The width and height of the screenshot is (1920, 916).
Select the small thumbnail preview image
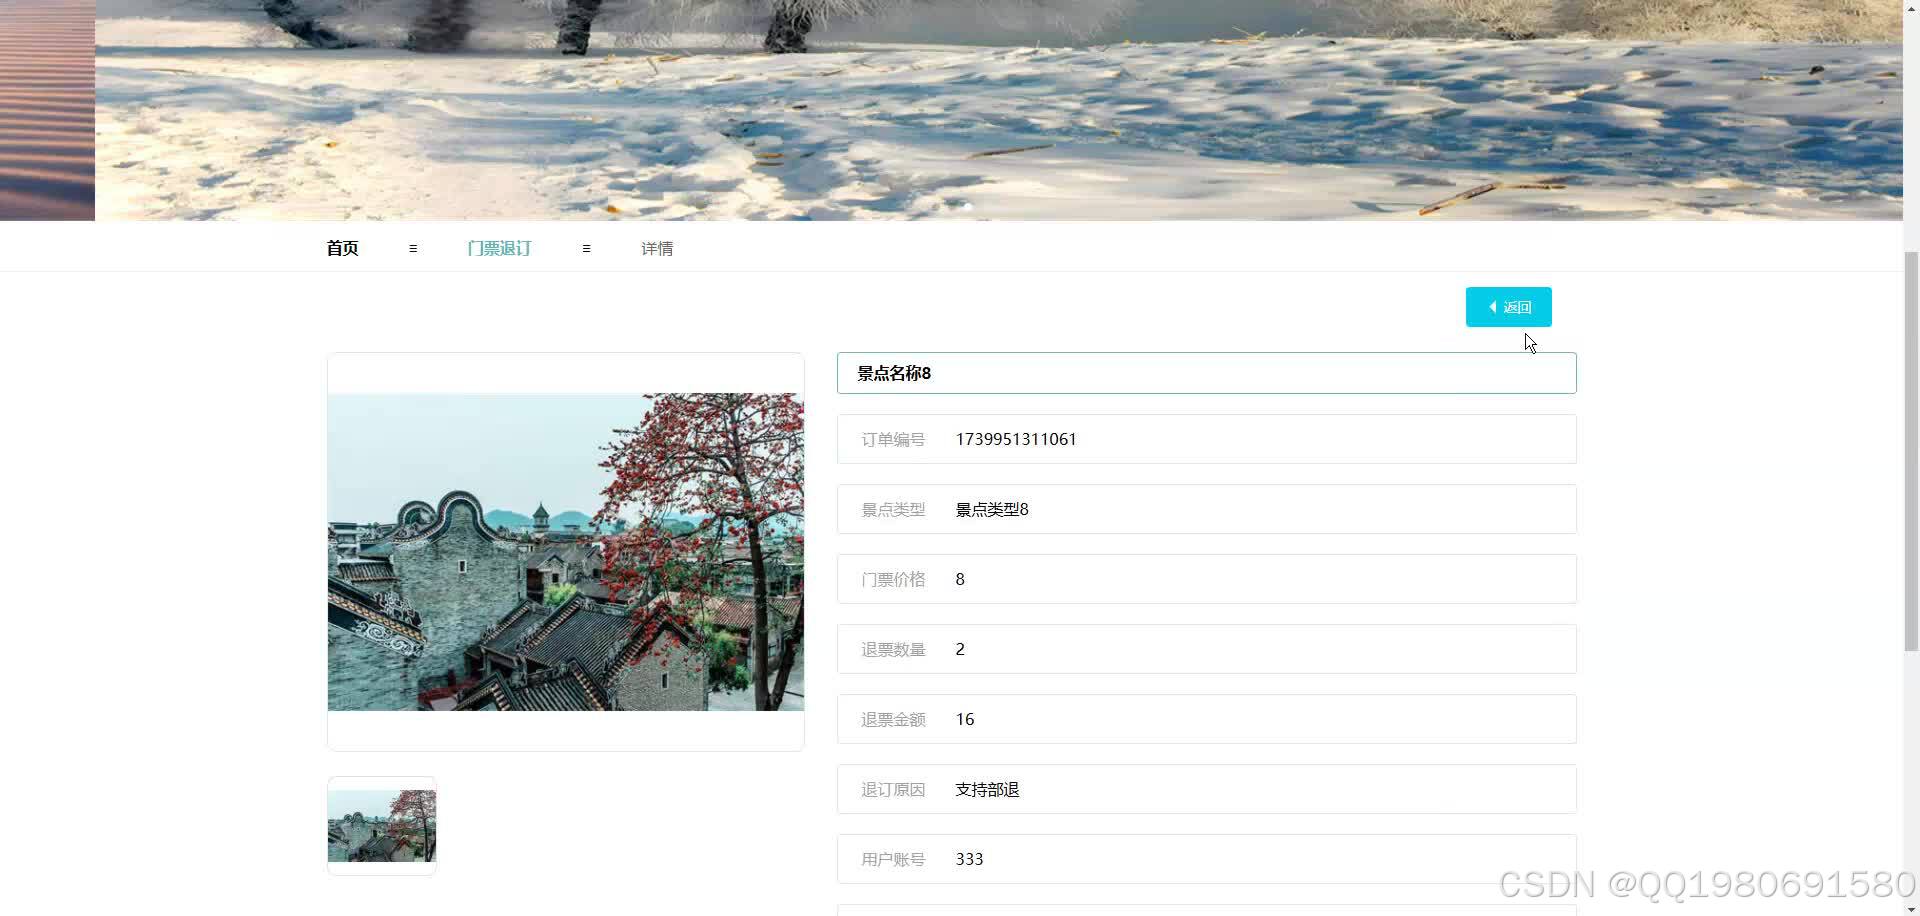pyautogui.click(x=382, y=826)
